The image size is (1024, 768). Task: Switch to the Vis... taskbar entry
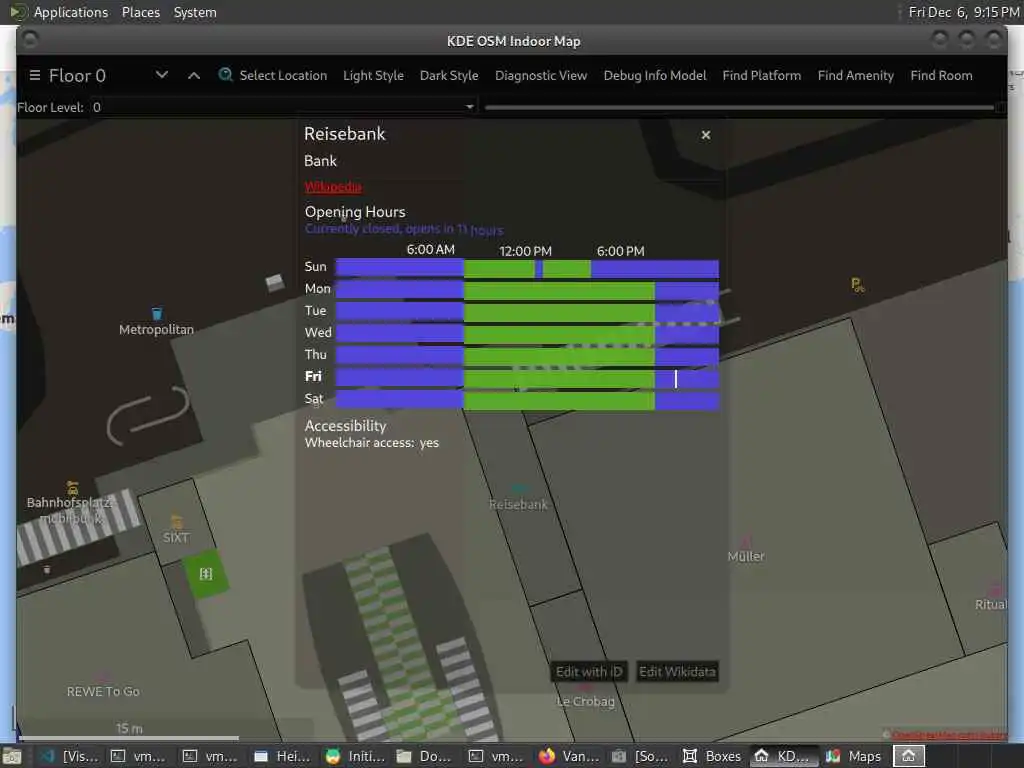point(69,756)
